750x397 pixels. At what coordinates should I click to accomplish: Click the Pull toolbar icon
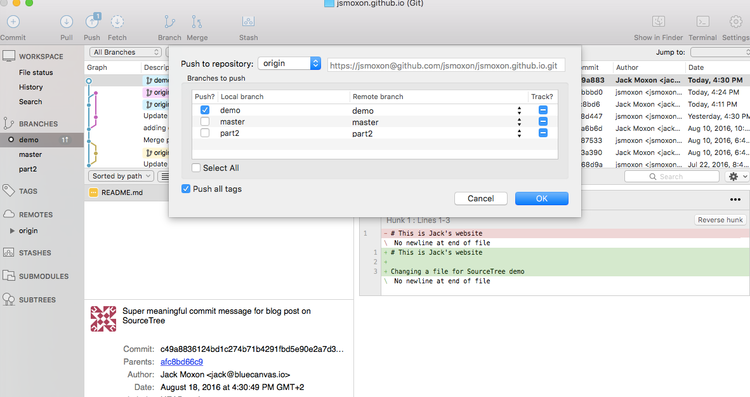[x=66, y=22]
